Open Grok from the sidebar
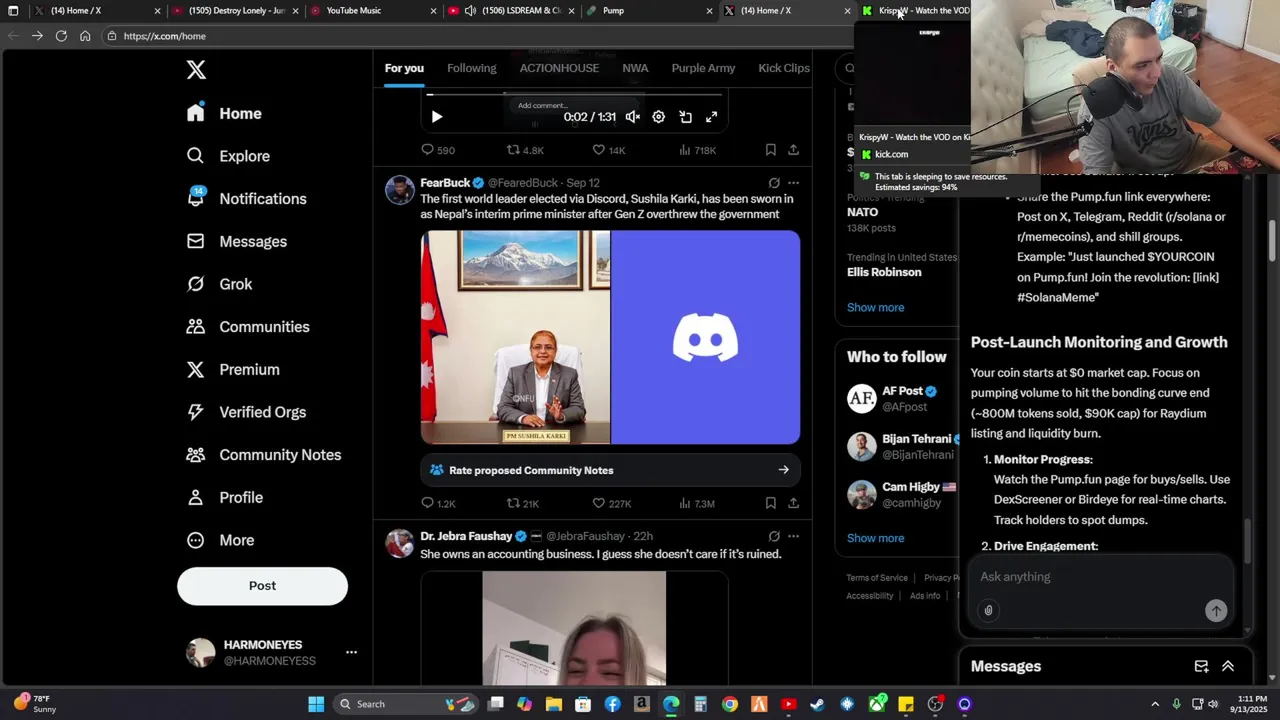The image size is (1280, 720). (x=220, y=284)
